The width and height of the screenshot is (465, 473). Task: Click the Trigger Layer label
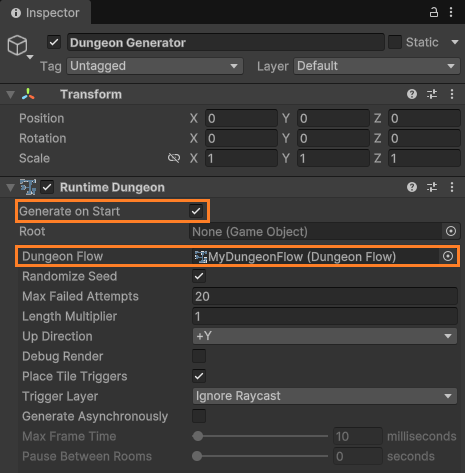pos(60,396)
